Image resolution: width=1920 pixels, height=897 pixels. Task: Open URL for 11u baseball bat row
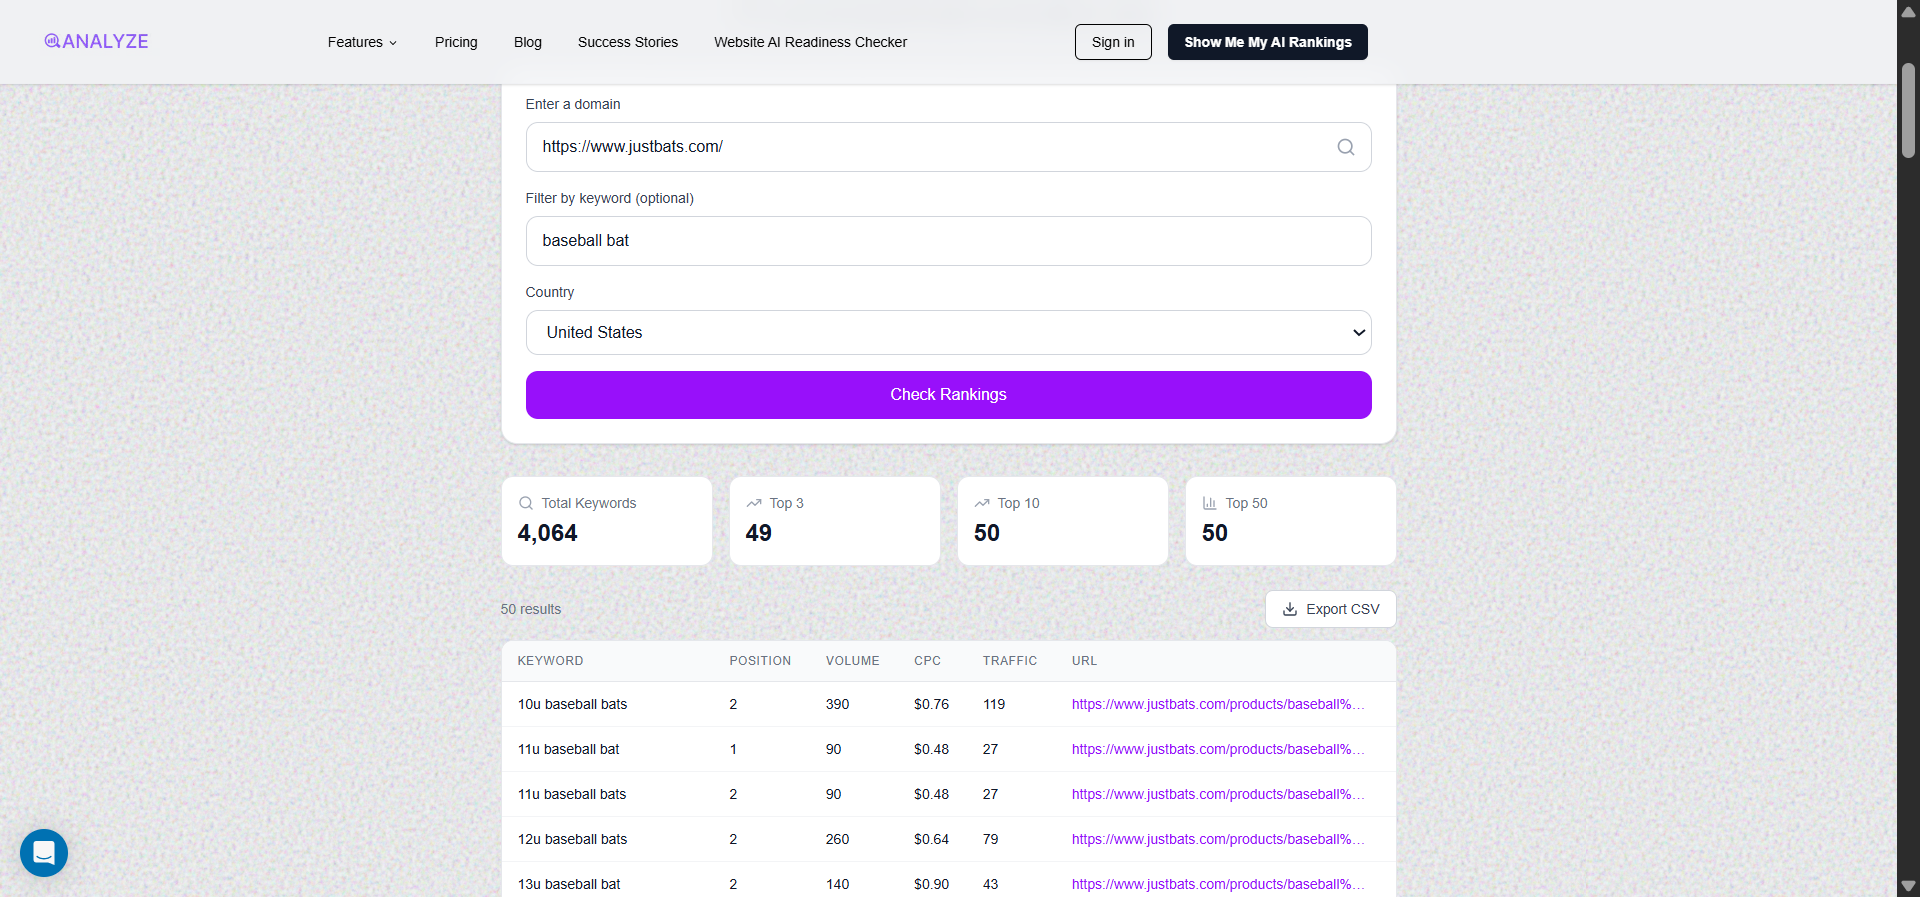point(1218,749)
